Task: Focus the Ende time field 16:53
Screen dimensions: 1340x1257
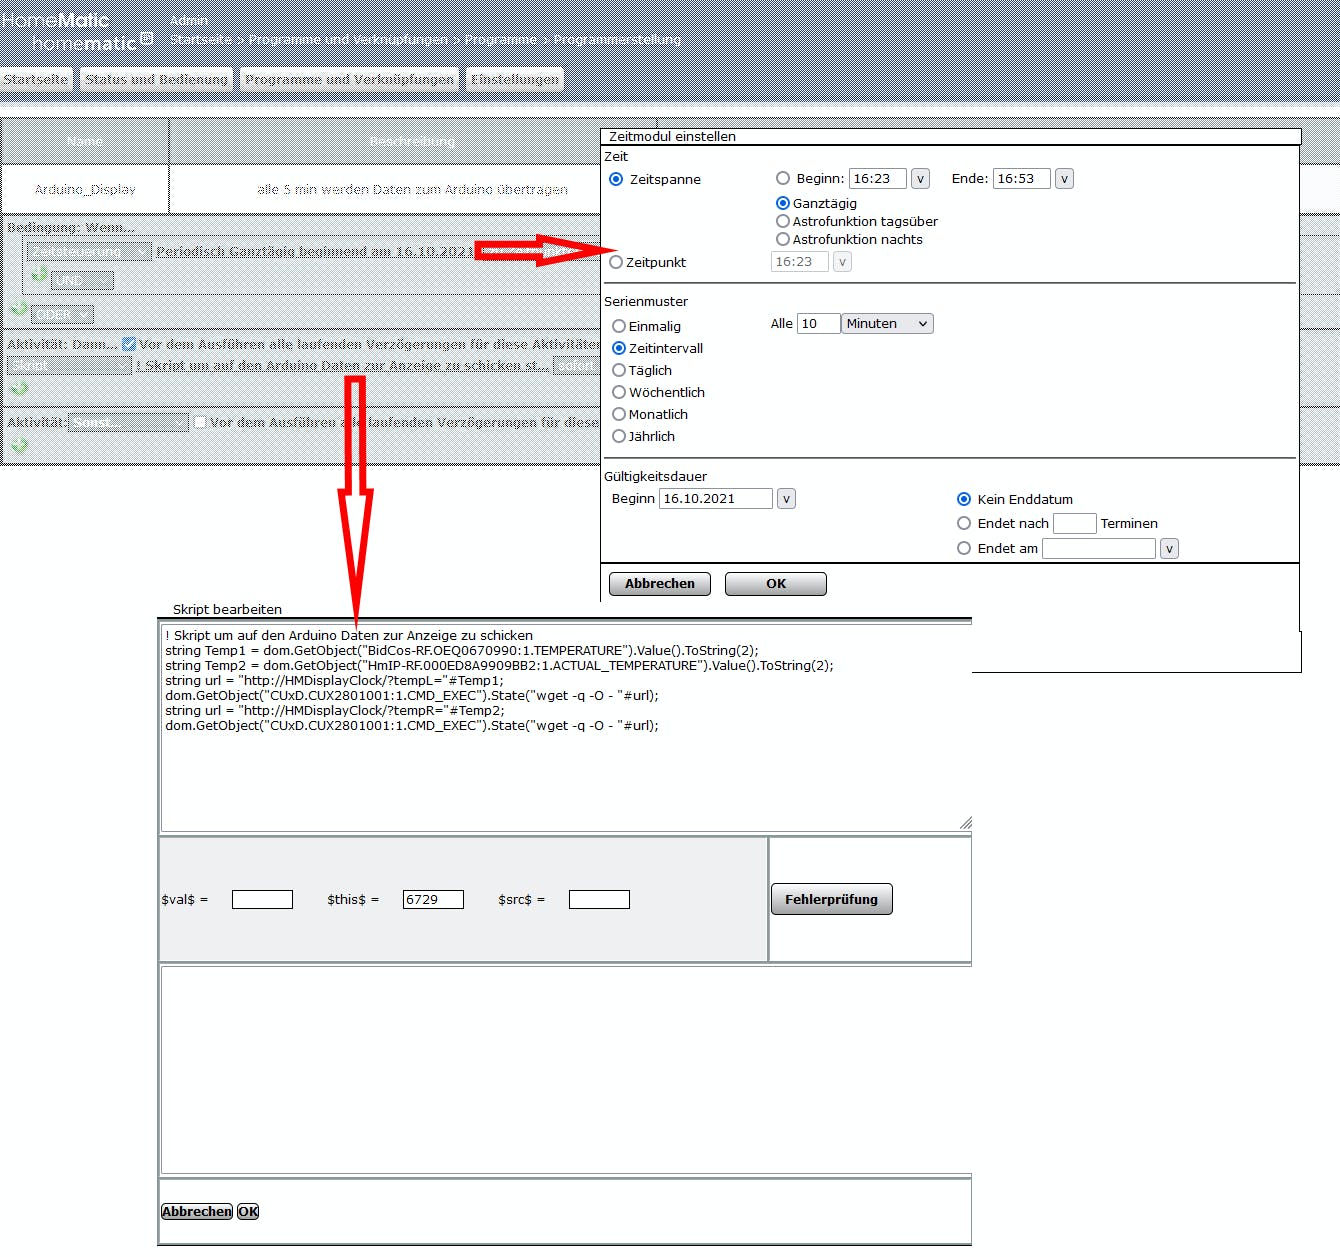Action: coord(1022,179)
